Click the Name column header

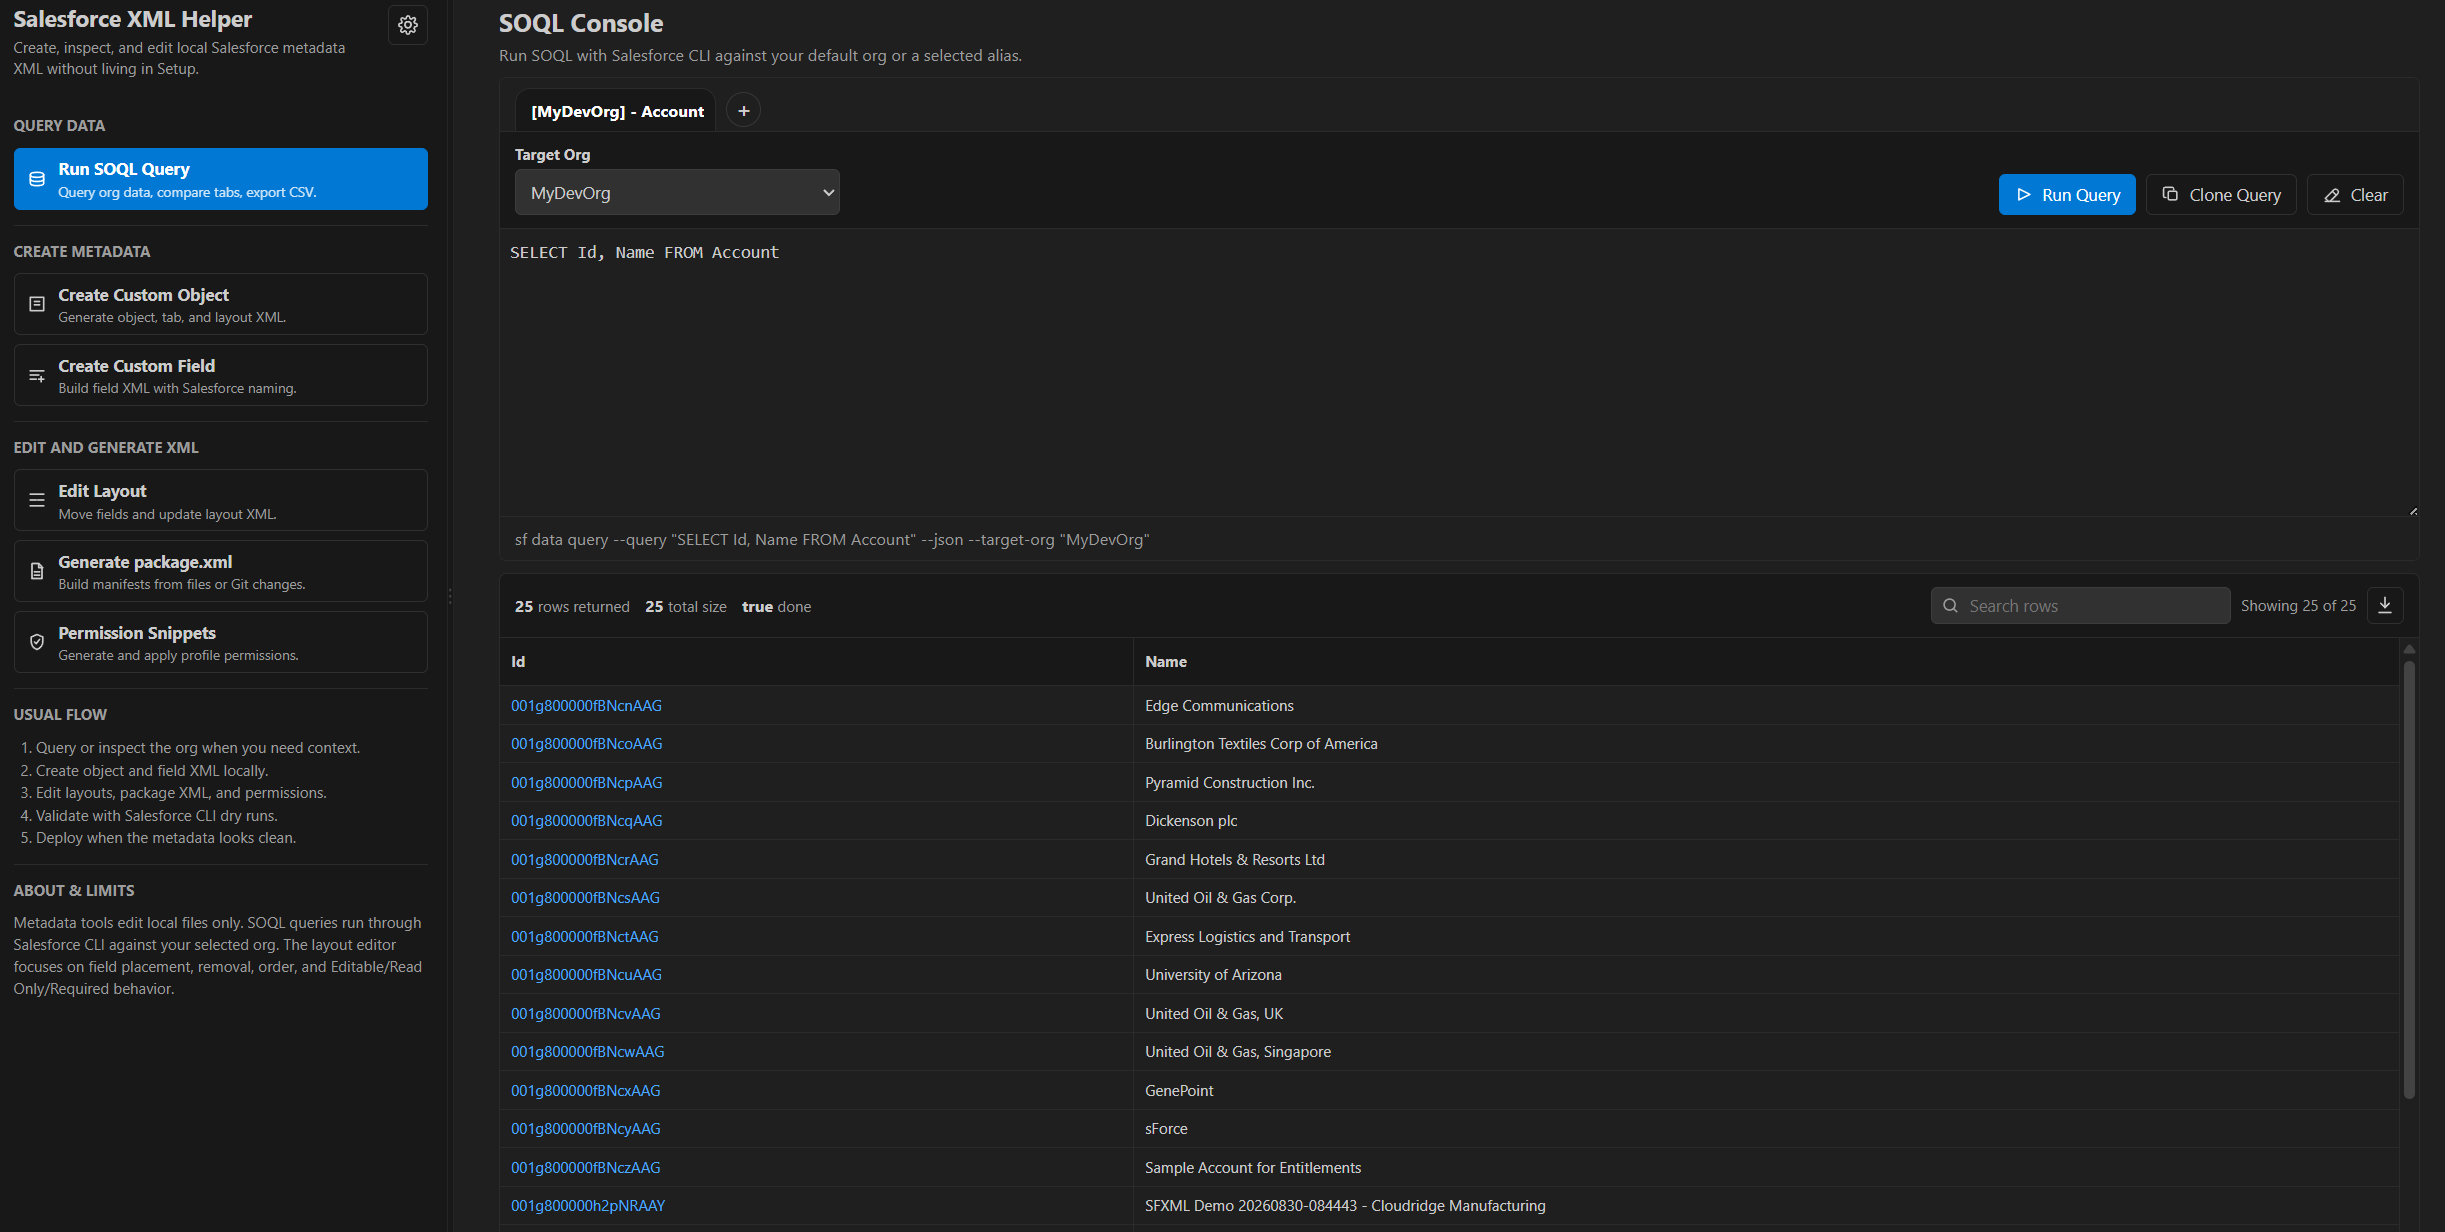pyautogui.click(x=1766, y=662)
